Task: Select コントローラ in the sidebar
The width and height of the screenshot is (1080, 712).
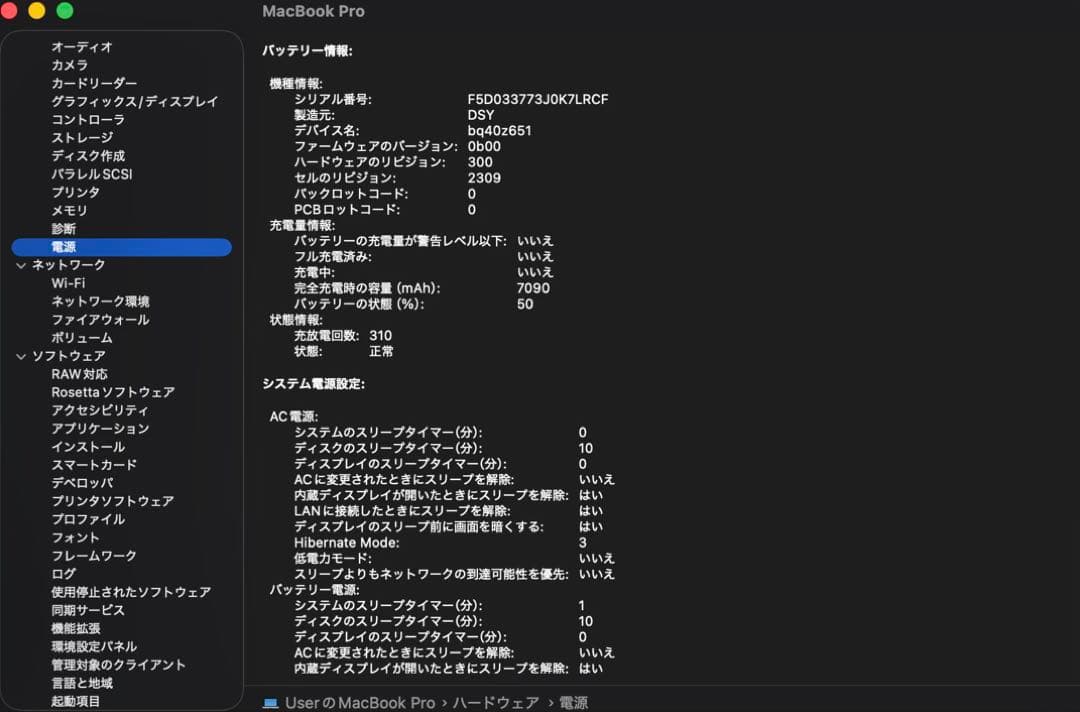Action: tap(88, 119)
